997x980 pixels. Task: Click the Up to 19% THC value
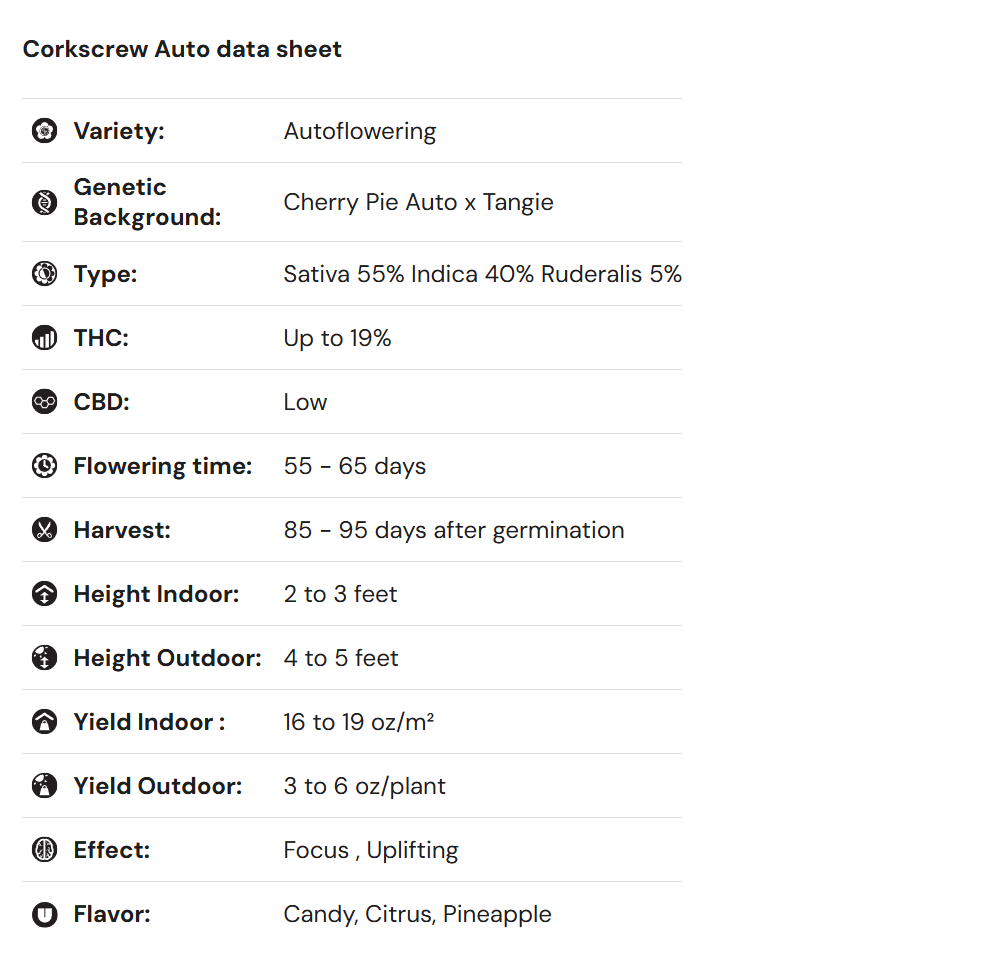(337, 338)
